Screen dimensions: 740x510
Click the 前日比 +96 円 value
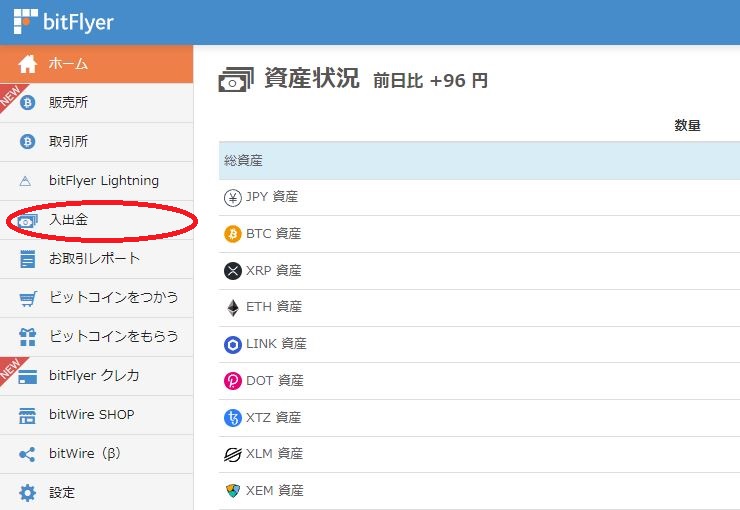point(430,81)
